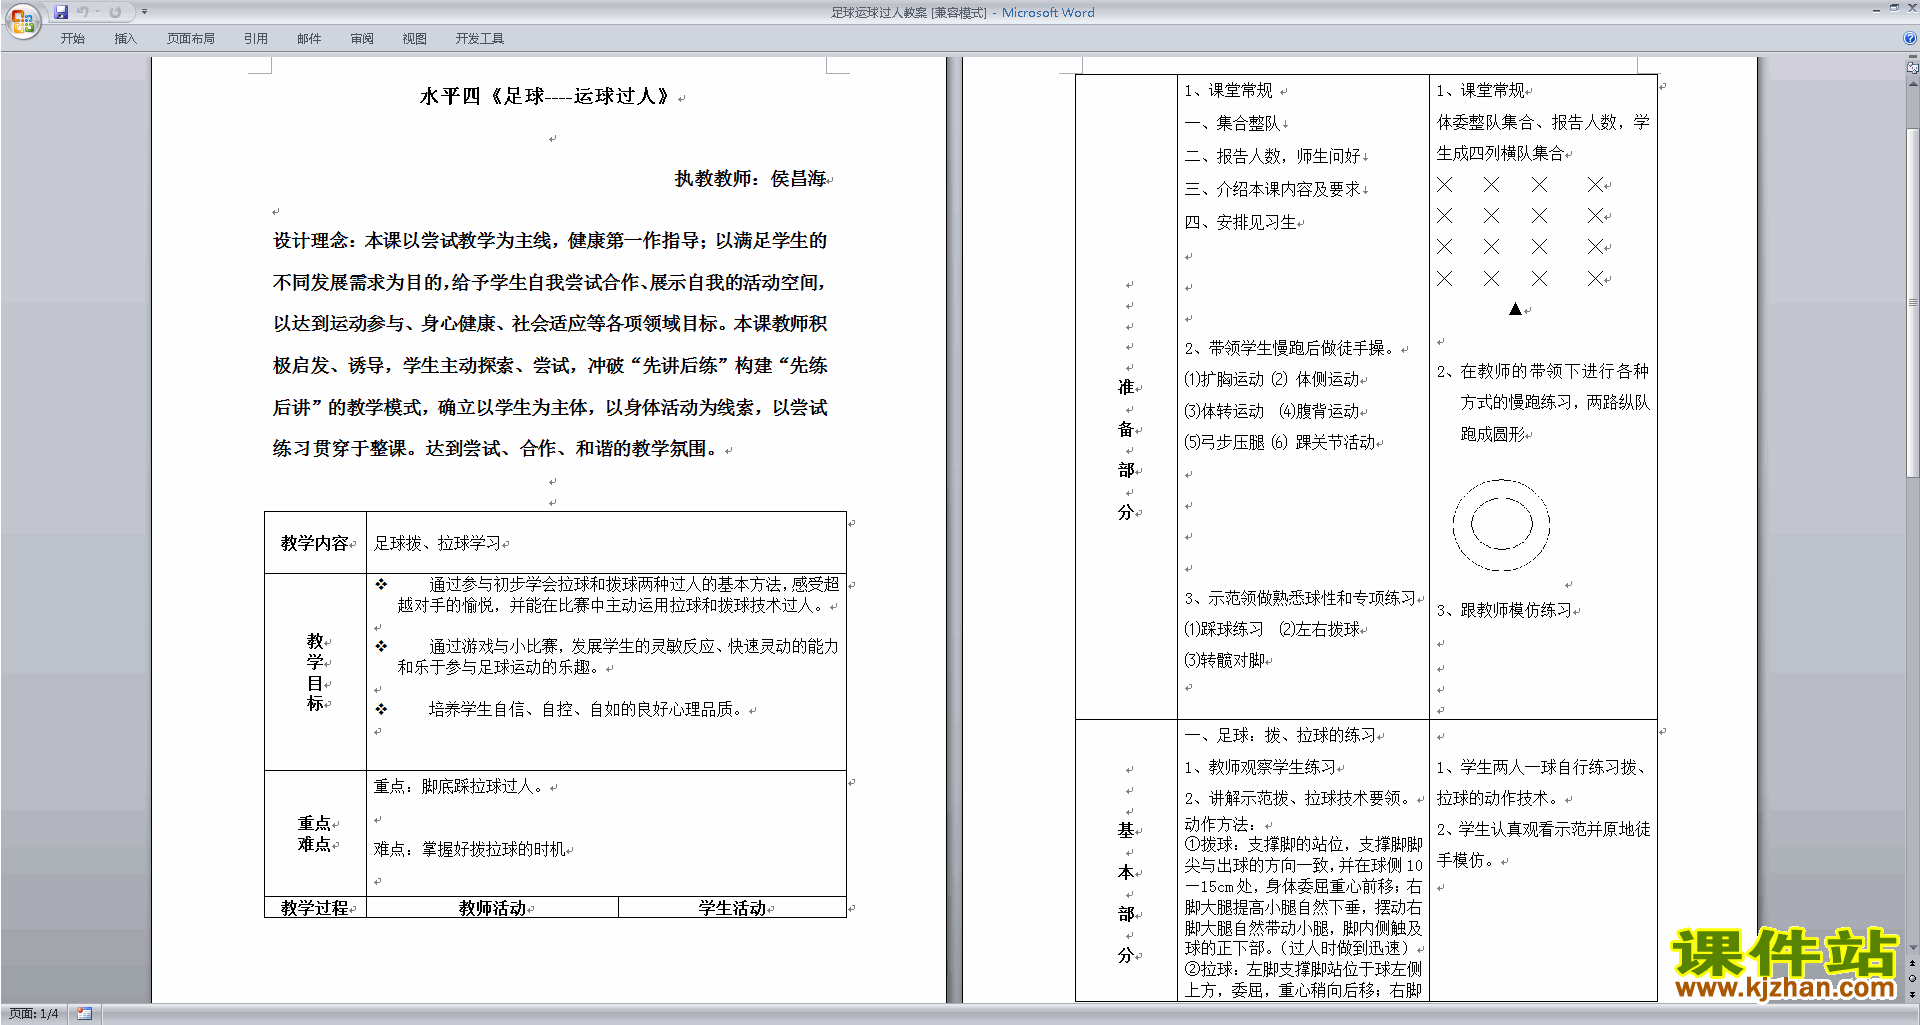Click the text 培养学生自信、自控、自如的良好心理品质
The image size is (1920, 1025).
point(588,709)
